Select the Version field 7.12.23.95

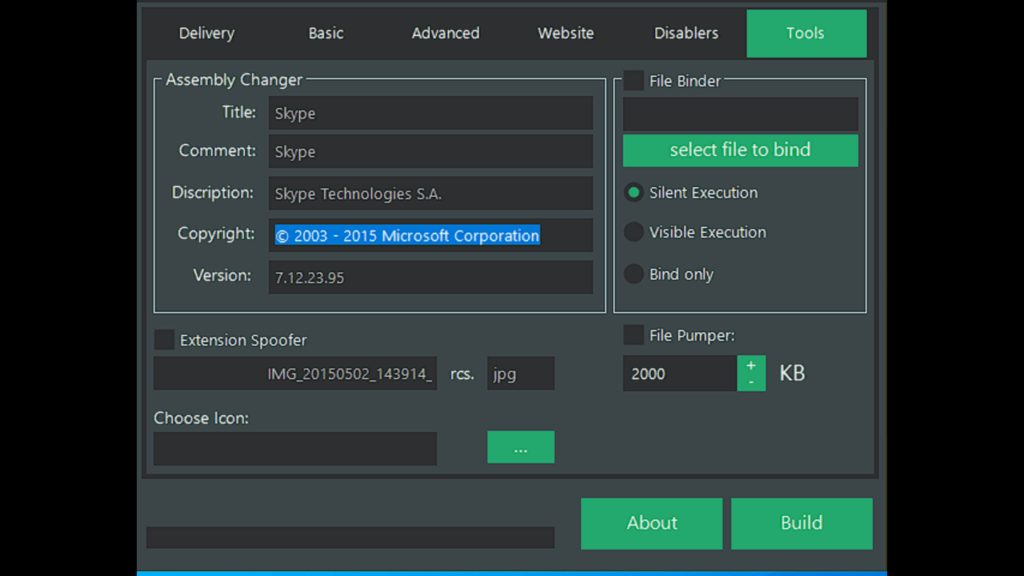pyautogui.click(x=431, y=277)
